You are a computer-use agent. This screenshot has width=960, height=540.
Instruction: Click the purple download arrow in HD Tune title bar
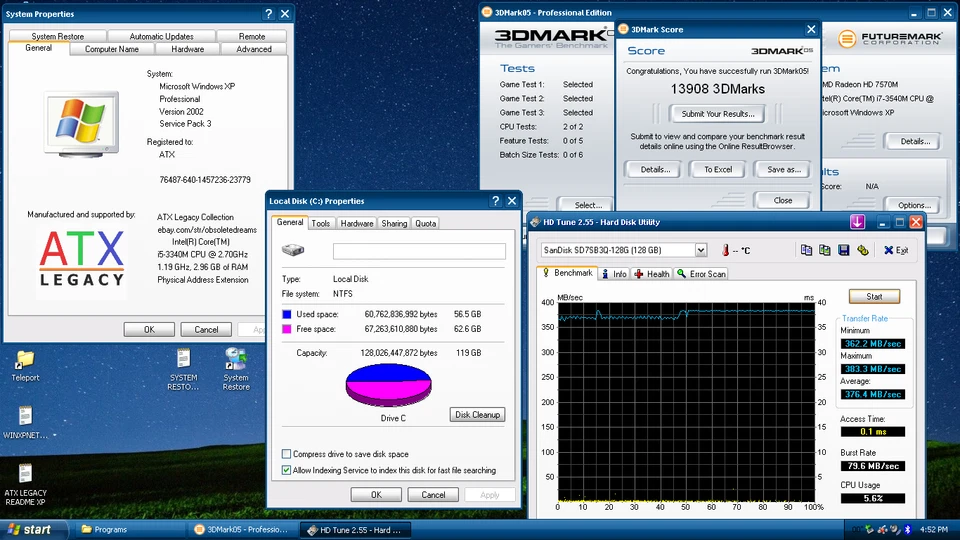click(x=857, y=222)
